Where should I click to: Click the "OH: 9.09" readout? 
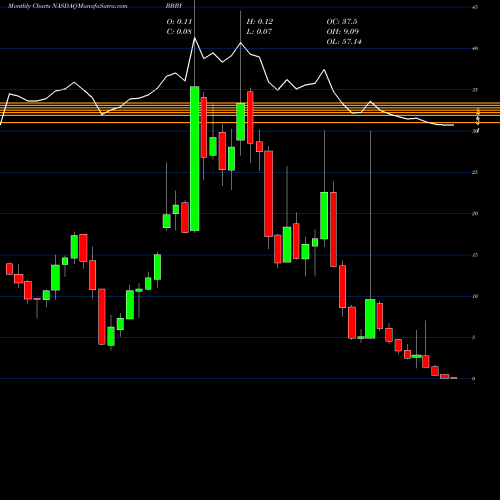click(342, 32)
